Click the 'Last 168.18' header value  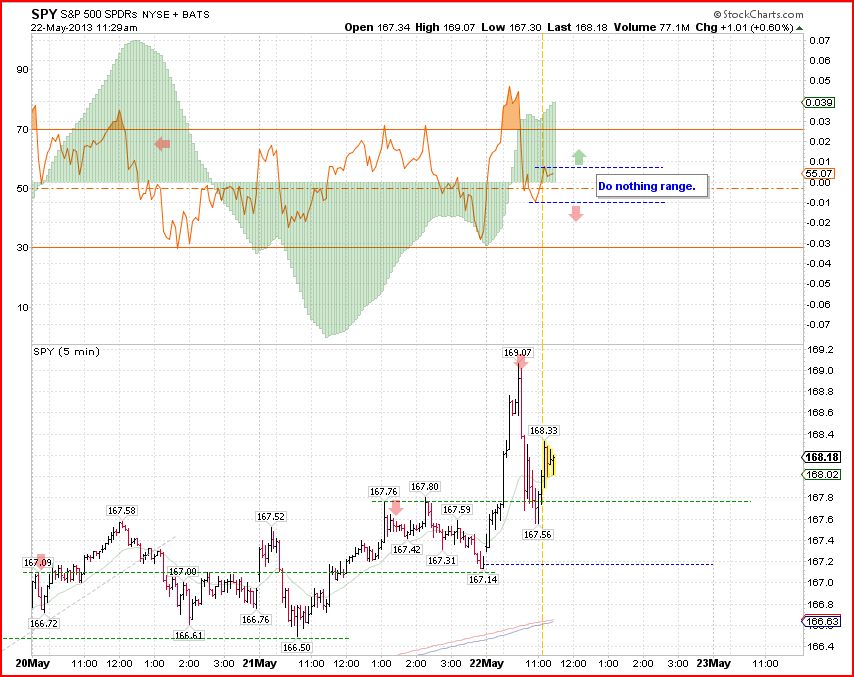(x=577, y=27)
